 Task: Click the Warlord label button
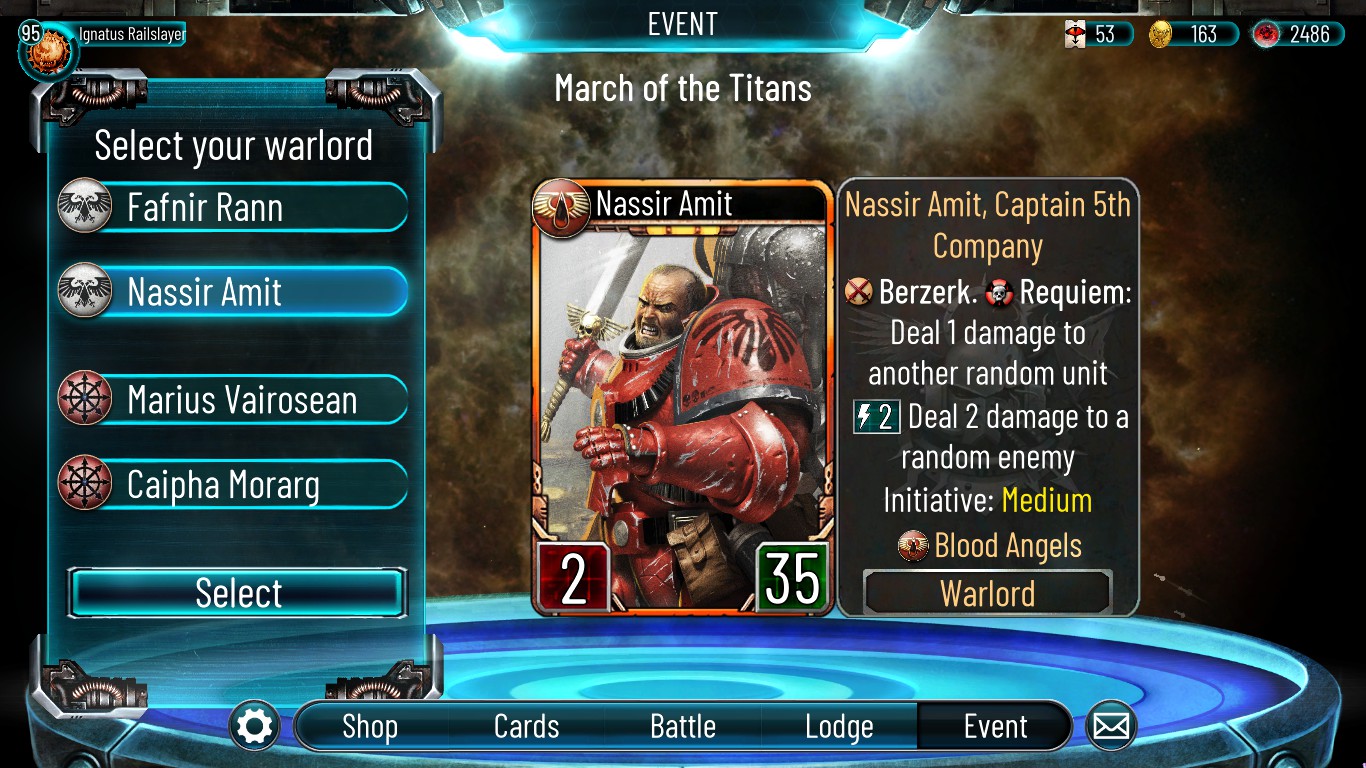(987, 593)
